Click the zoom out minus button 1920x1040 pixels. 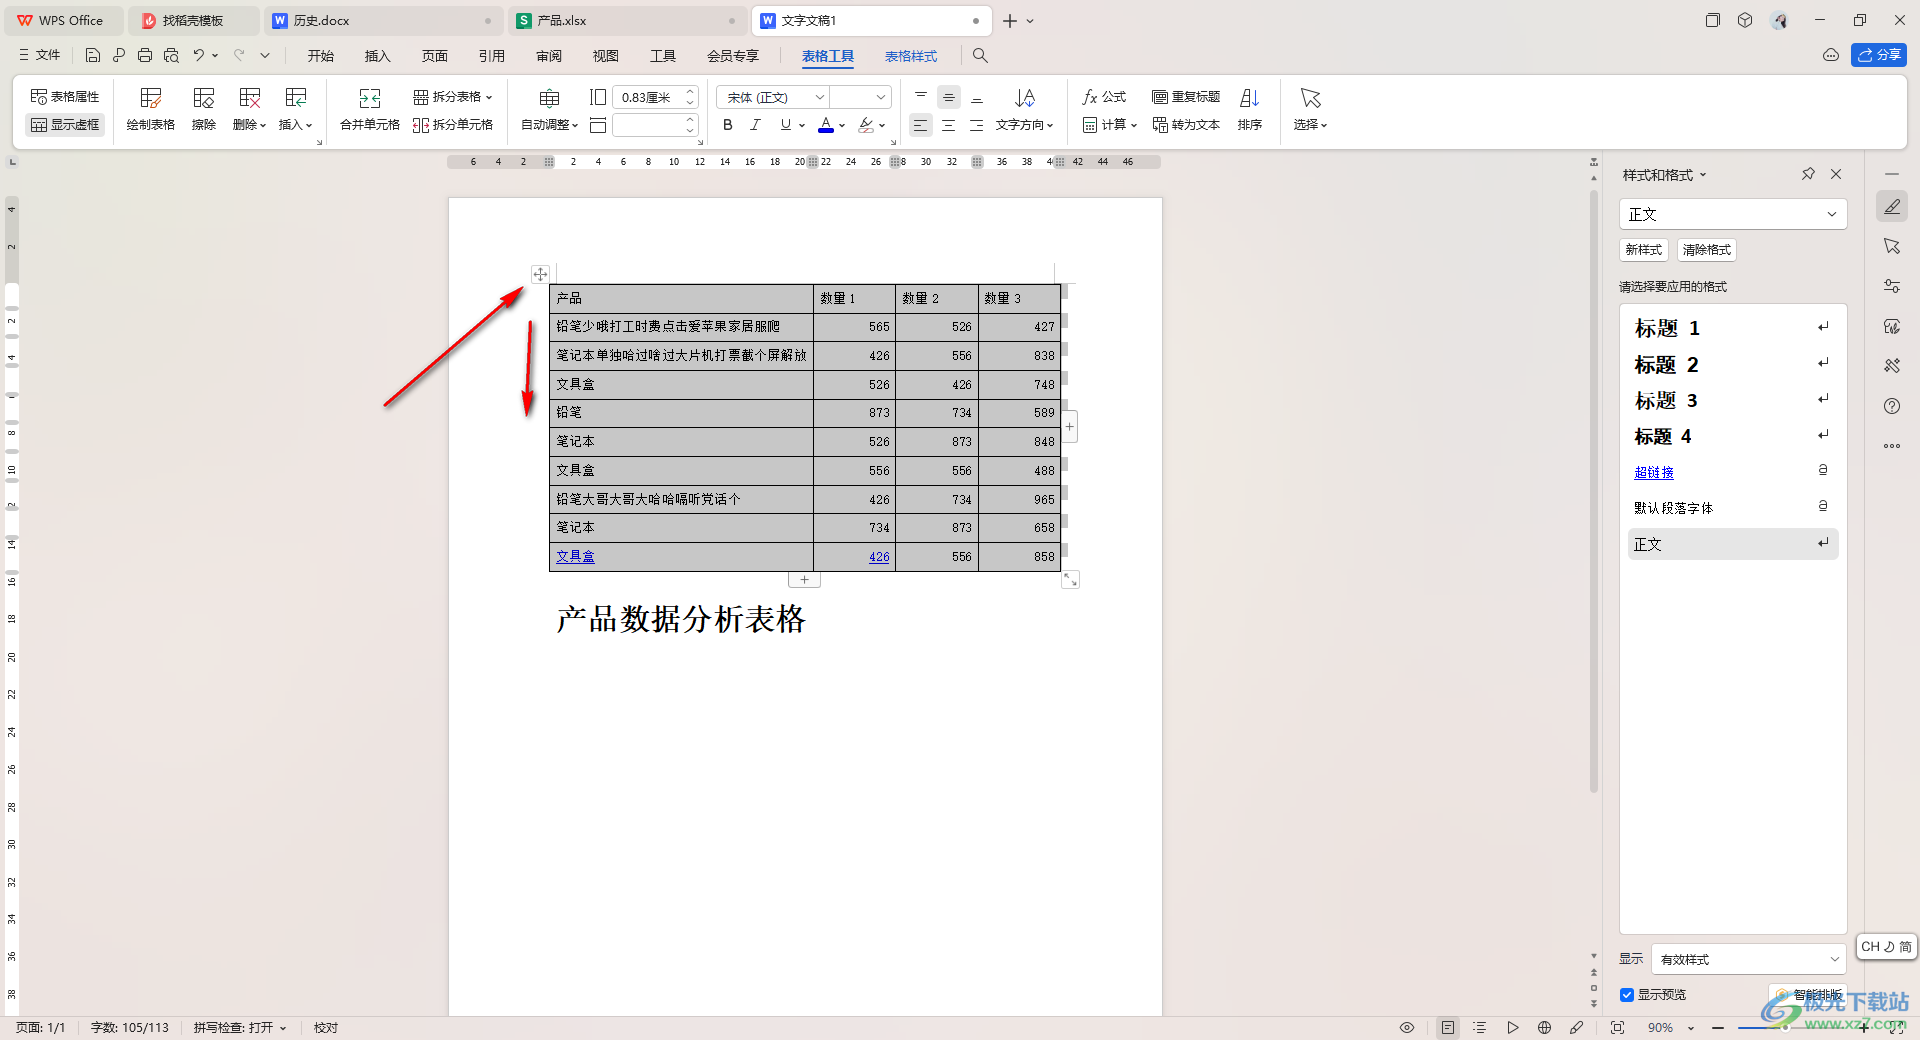point(1718,1028)
